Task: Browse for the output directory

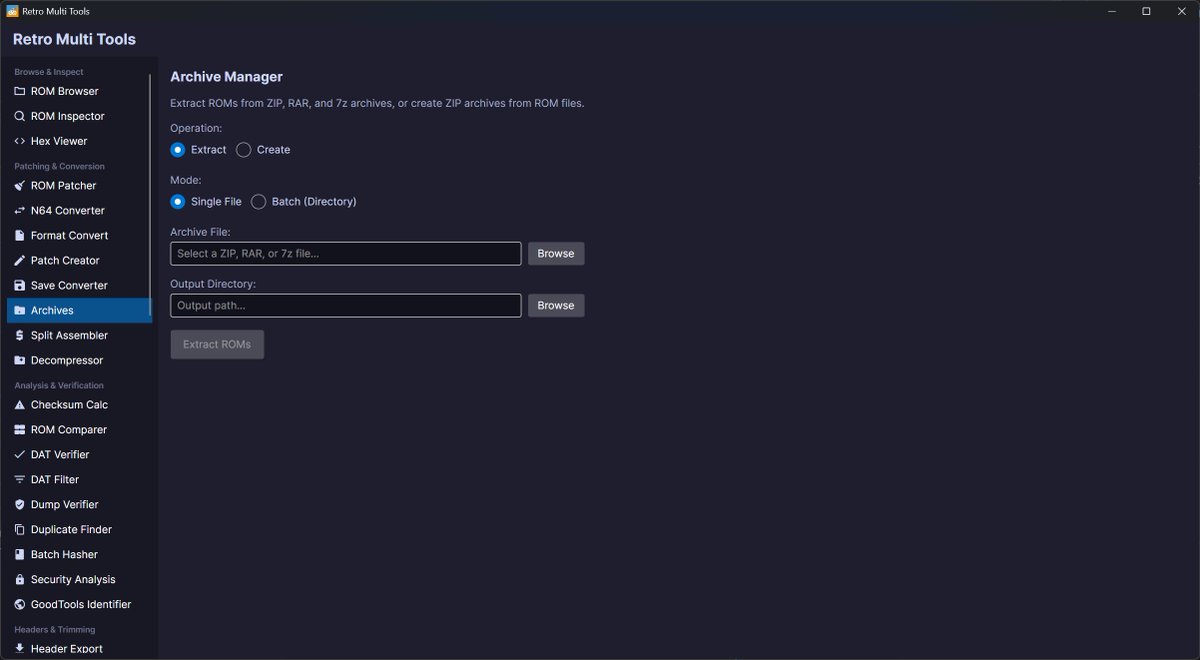Action: pyautogui.click(x=556, y=305)
